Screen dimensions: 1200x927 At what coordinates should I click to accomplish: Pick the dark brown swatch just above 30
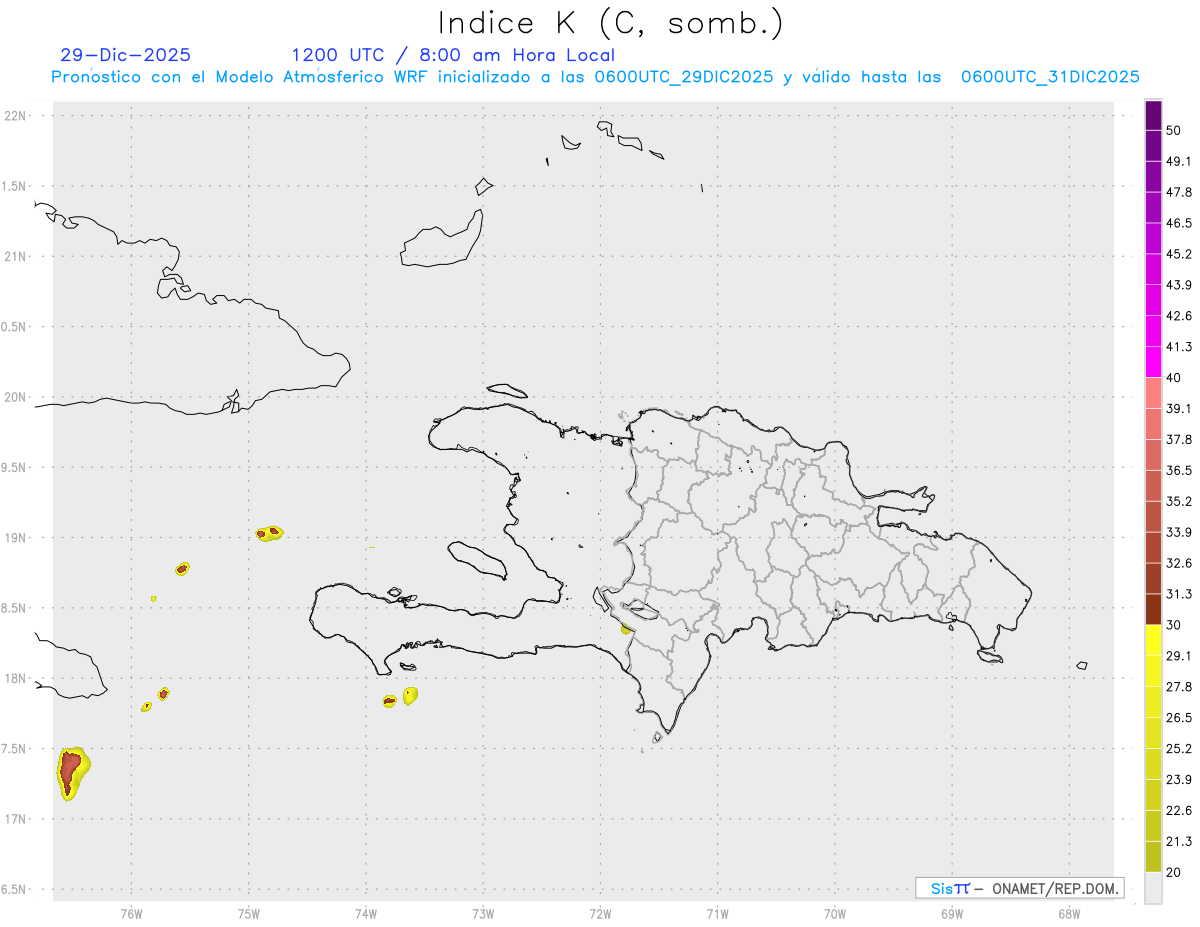1153,609
